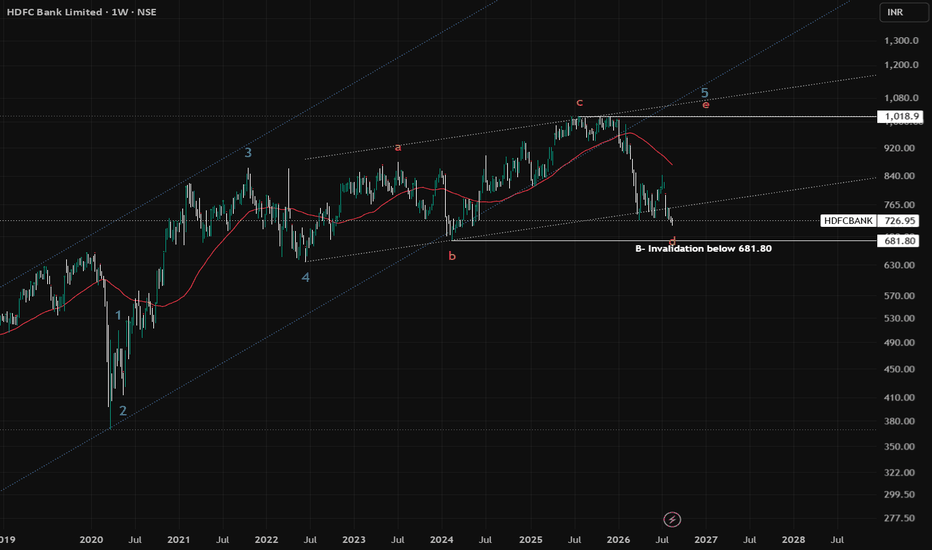Click 765.00 on the price axis
Viewport: 932px width, 550px height.
899,205
